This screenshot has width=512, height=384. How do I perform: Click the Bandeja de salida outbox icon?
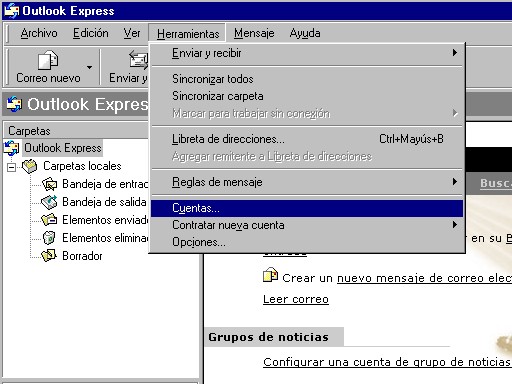[49, 202]
